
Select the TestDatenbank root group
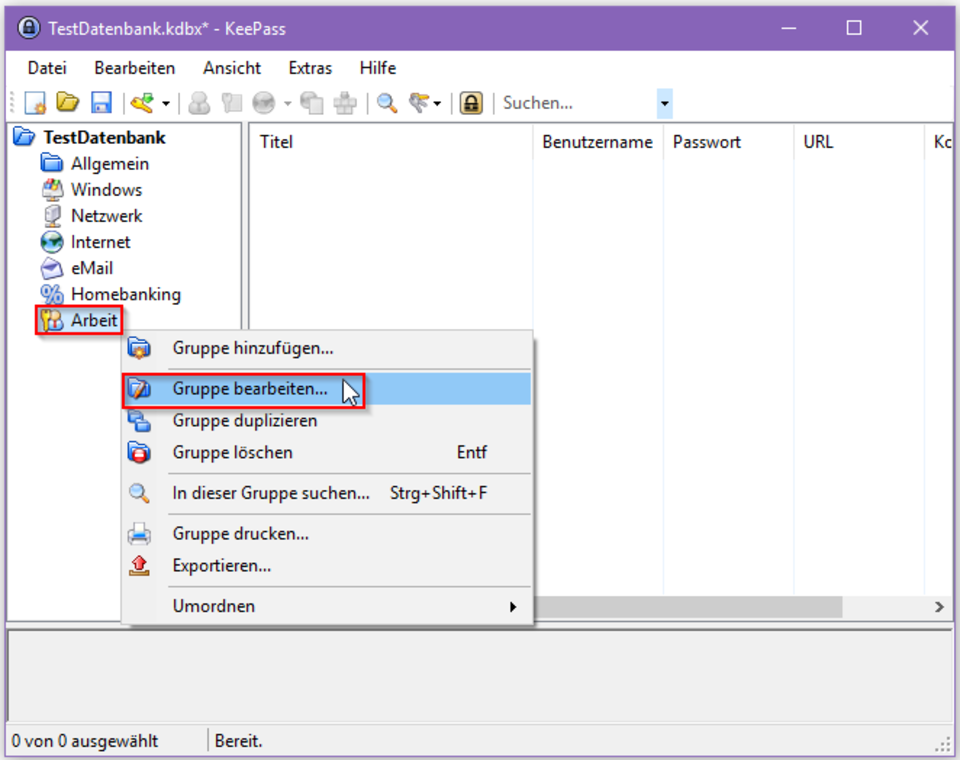click(104, 137)
